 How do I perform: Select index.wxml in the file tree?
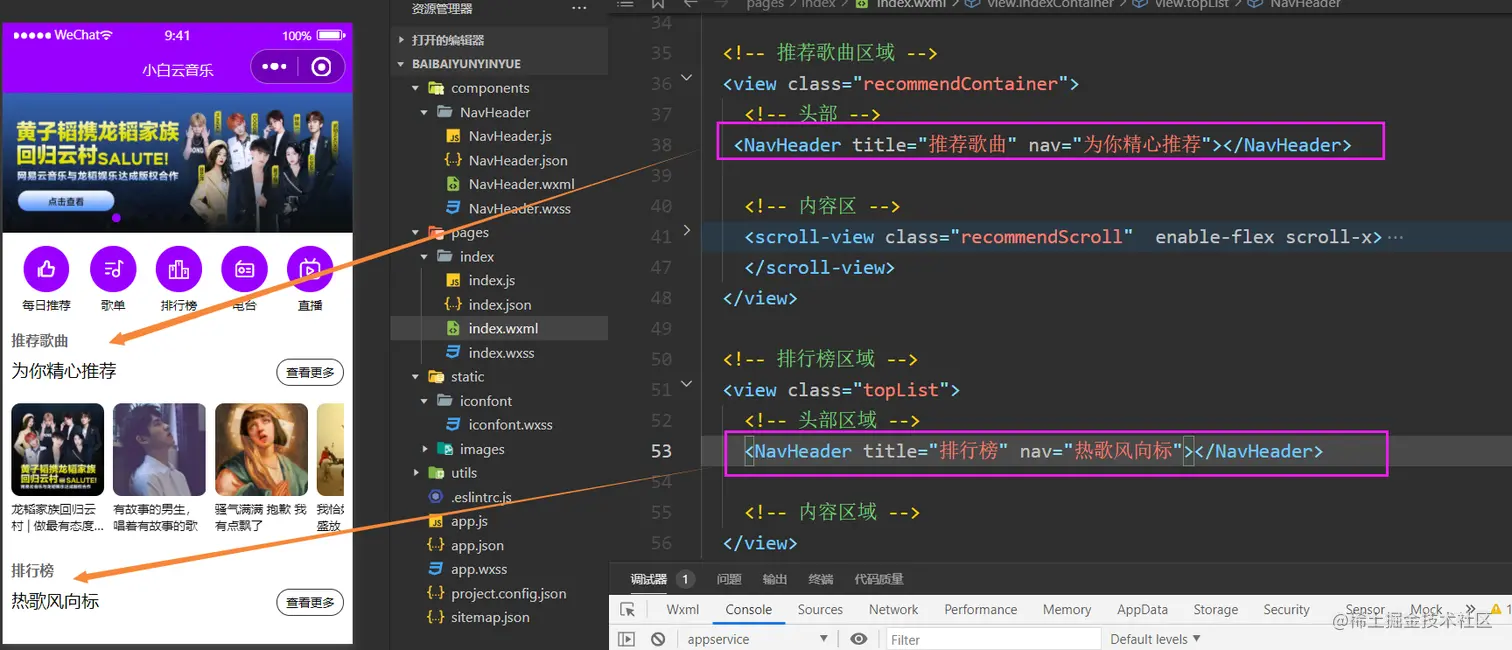499,328
